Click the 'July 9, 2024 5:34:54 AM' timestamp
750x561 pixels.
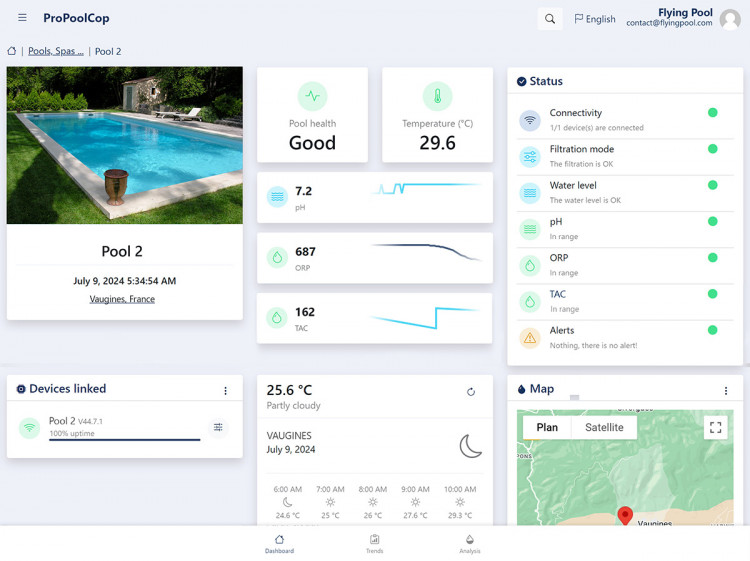[x=124, y=281]
